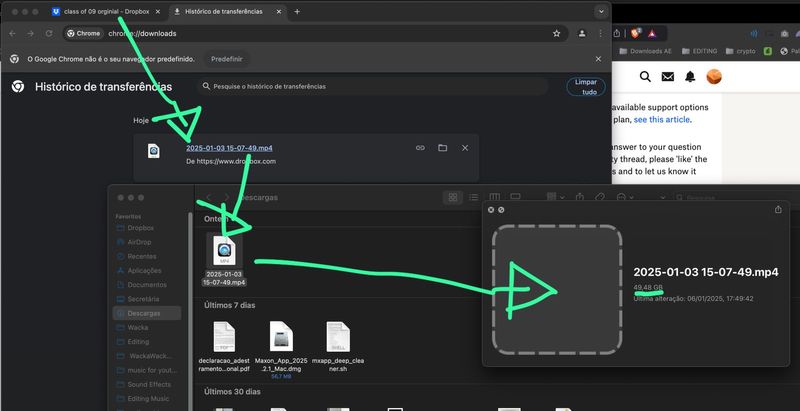This screenshot has height=411, width=800.
Task: Expand Chrome tab search dropdown arrow
Action: [600, 11]
